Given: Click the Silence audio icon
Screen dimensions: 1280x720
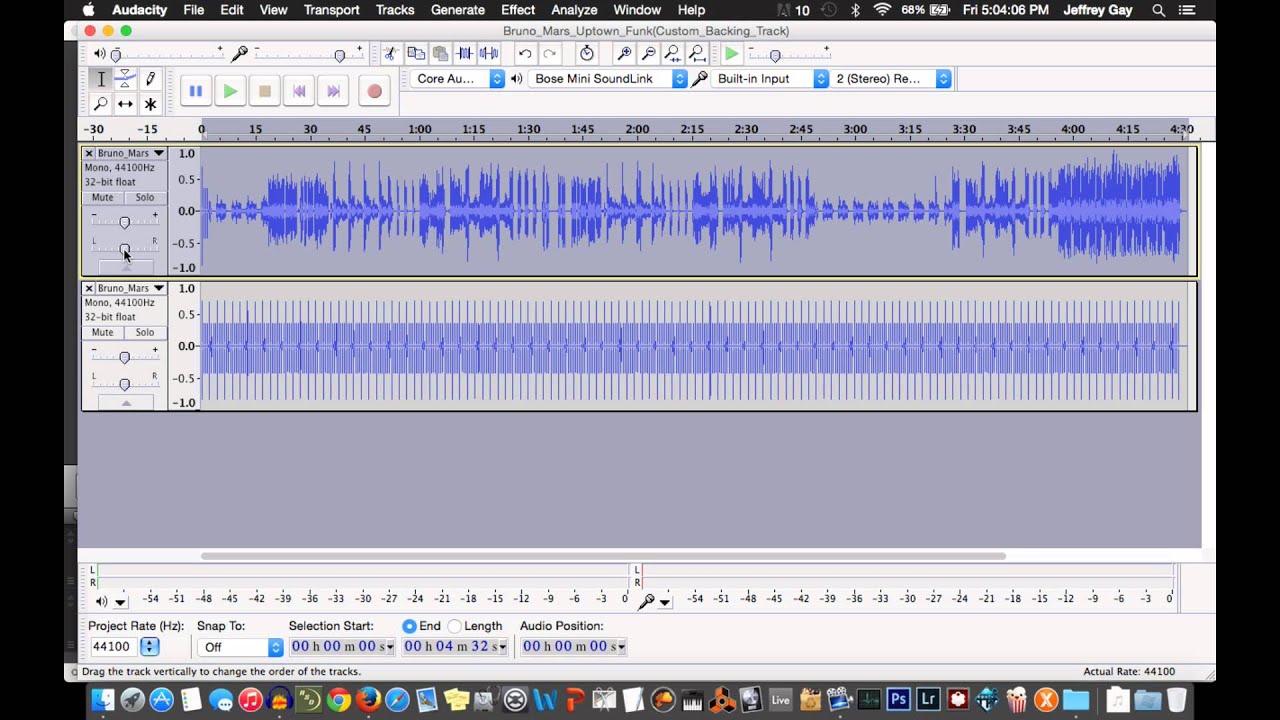Looking at the screenshot, I should 489,54.
